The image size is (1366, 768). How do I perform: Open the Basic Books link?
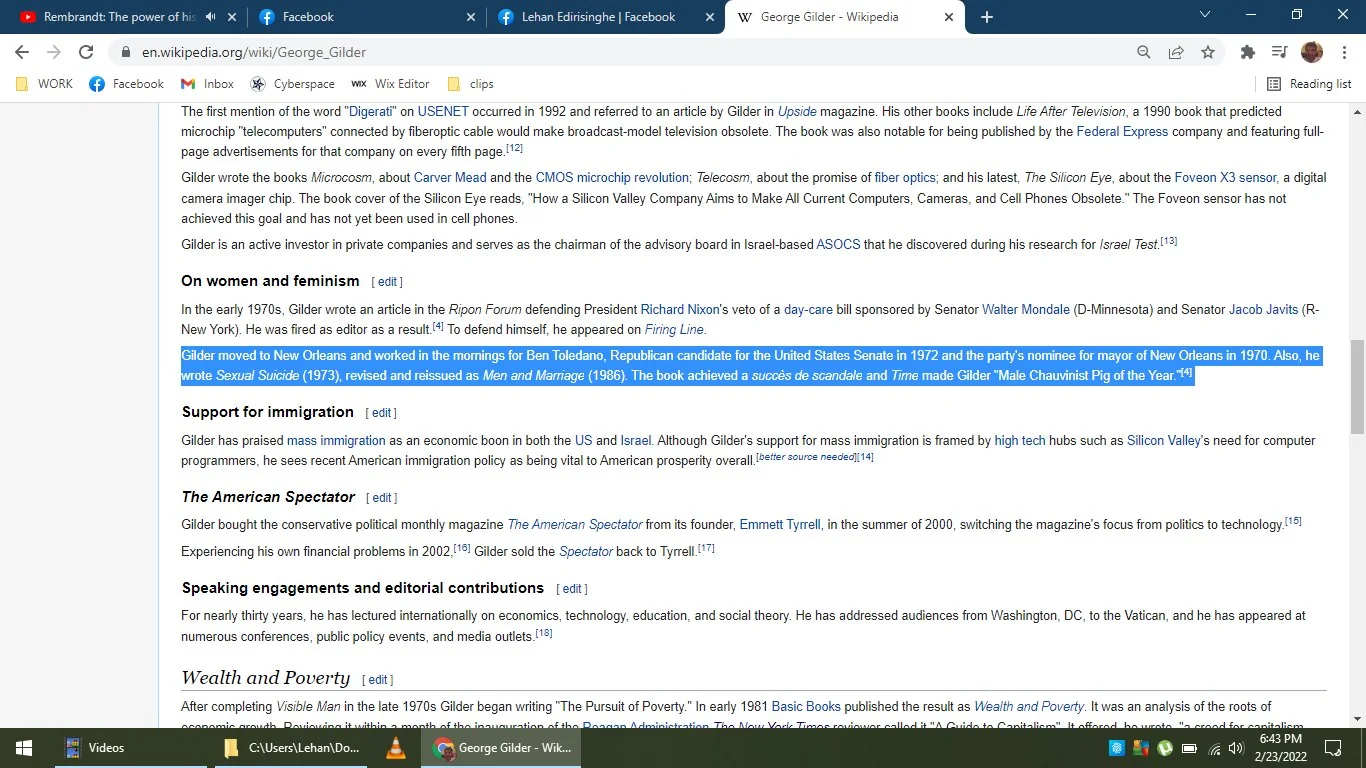coord(806,707)
